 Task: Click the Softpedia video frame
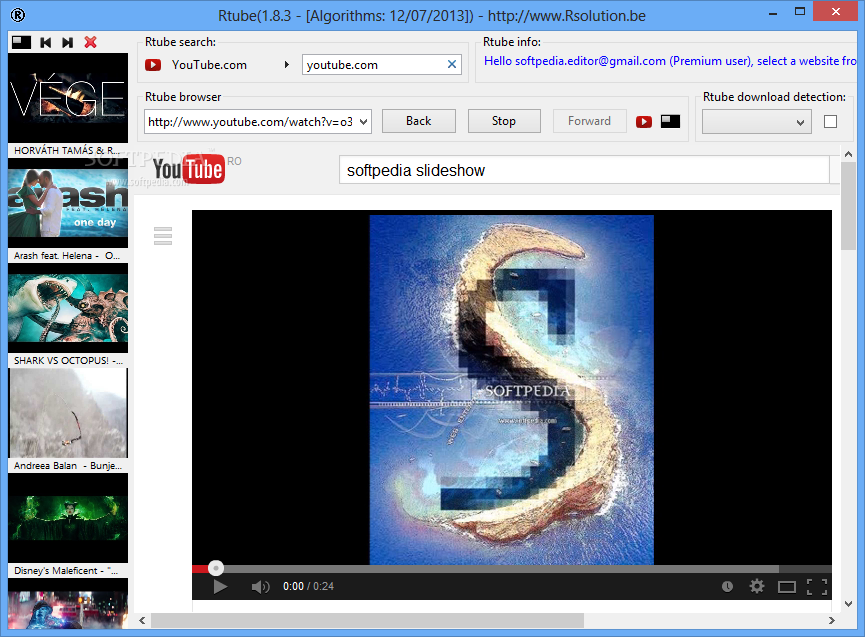[511, 389]
